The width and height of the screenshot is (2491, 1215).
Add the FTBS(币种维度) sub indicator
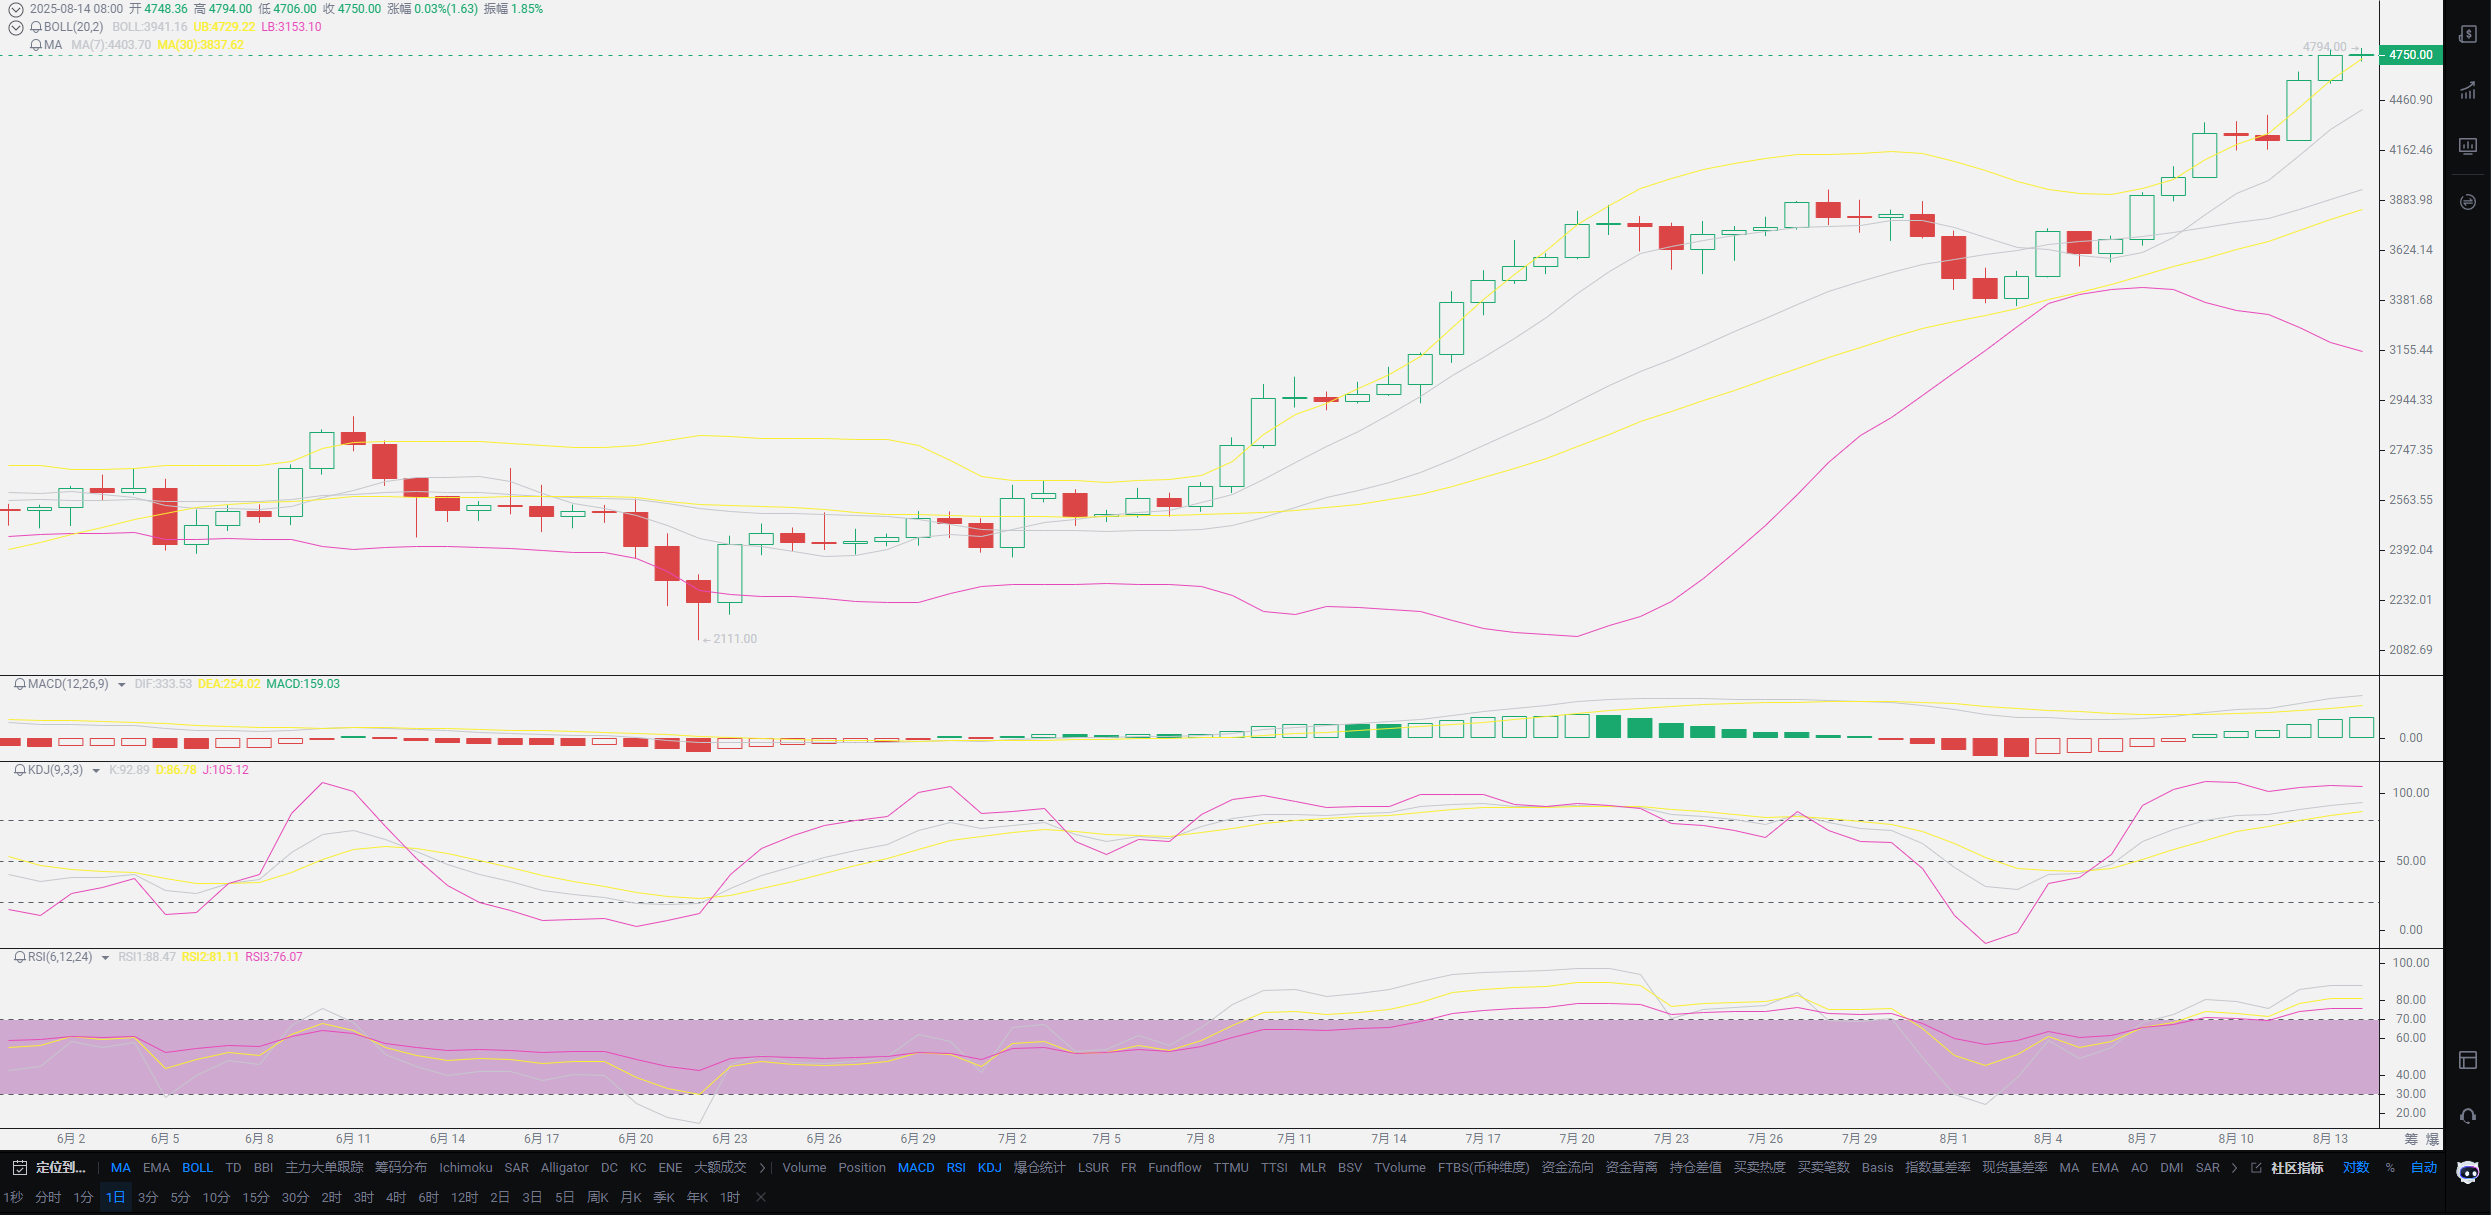click(x=1484, y=1168)
